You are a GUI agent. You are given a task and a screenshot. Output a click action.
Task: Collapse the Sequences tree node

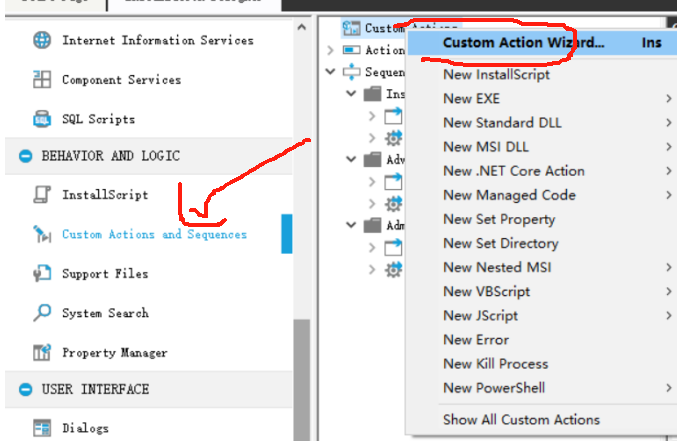click(330, 71)
